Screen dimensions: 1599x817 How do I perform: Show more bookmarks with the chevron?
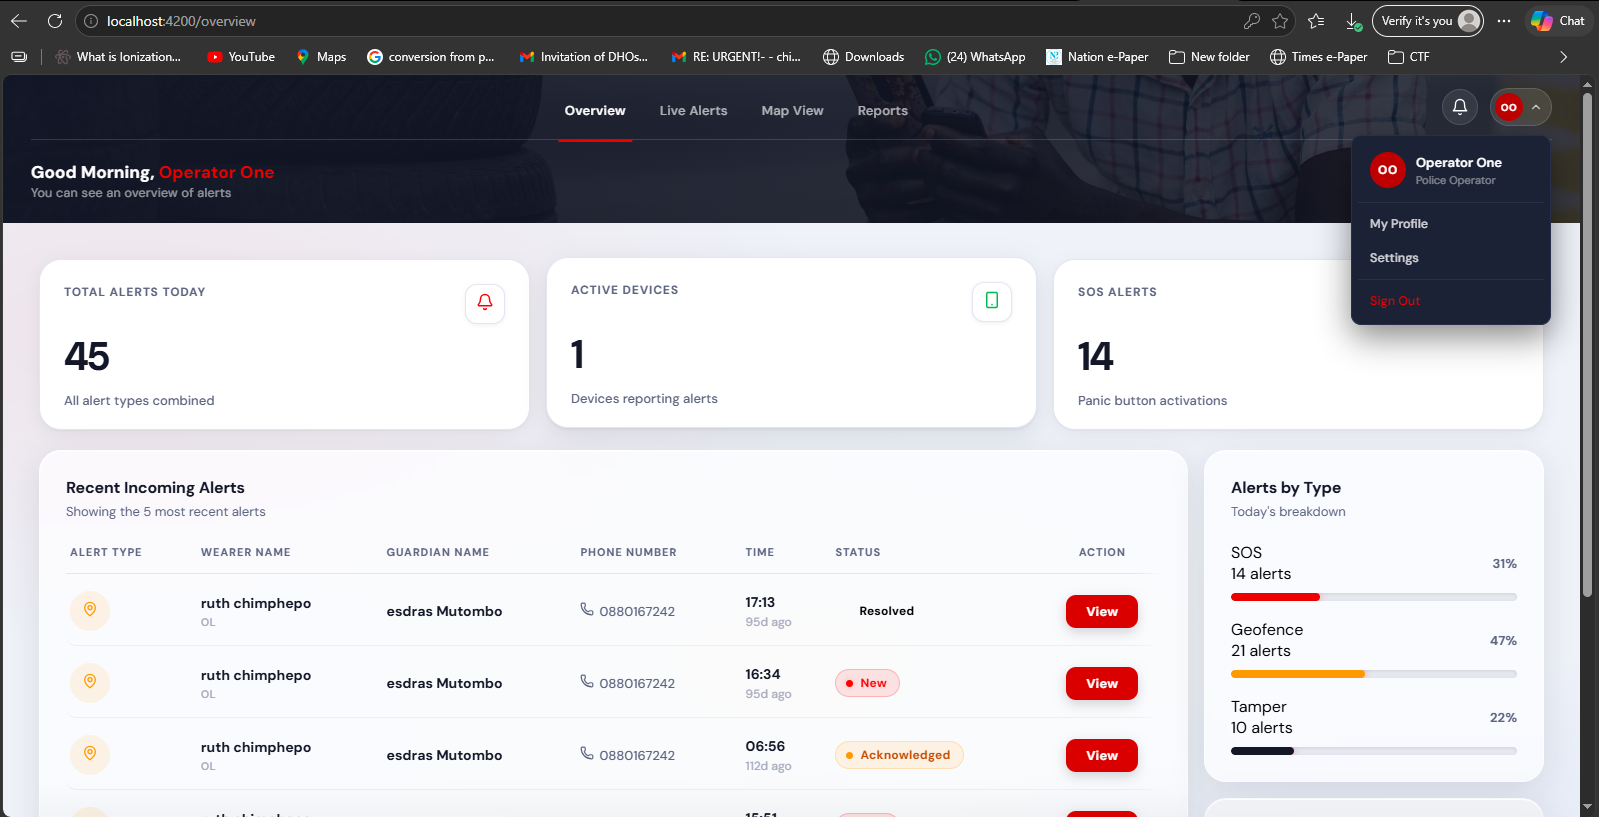[x=1564, y=57]
